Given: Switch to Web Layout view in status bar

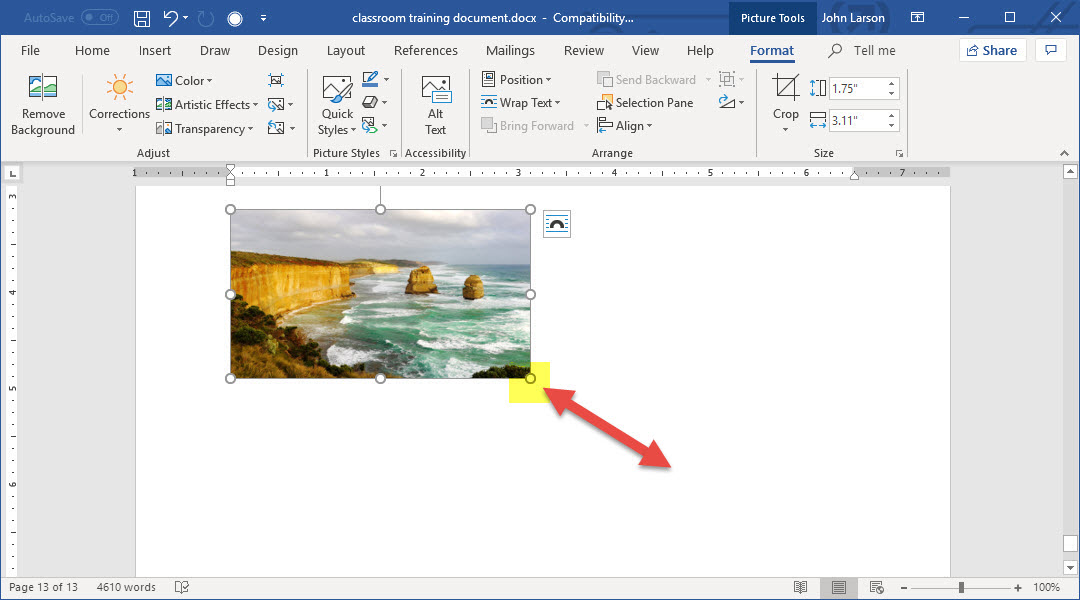Looking at the screenshot, I should 876,587.
